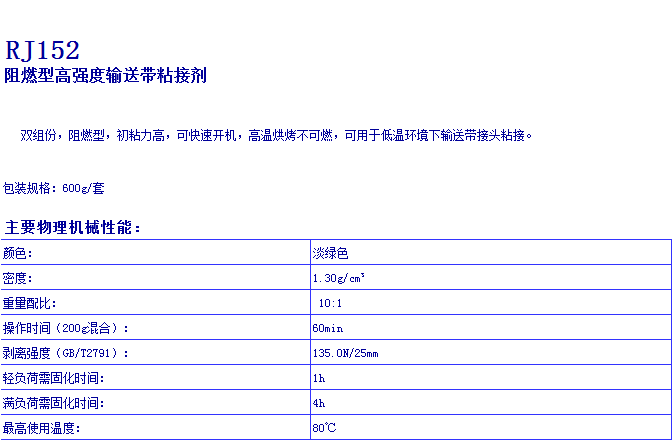This screenshot has width=672, height=440.
Task: Click the 1.30g/cm³ density value
Action: [339, 278]
